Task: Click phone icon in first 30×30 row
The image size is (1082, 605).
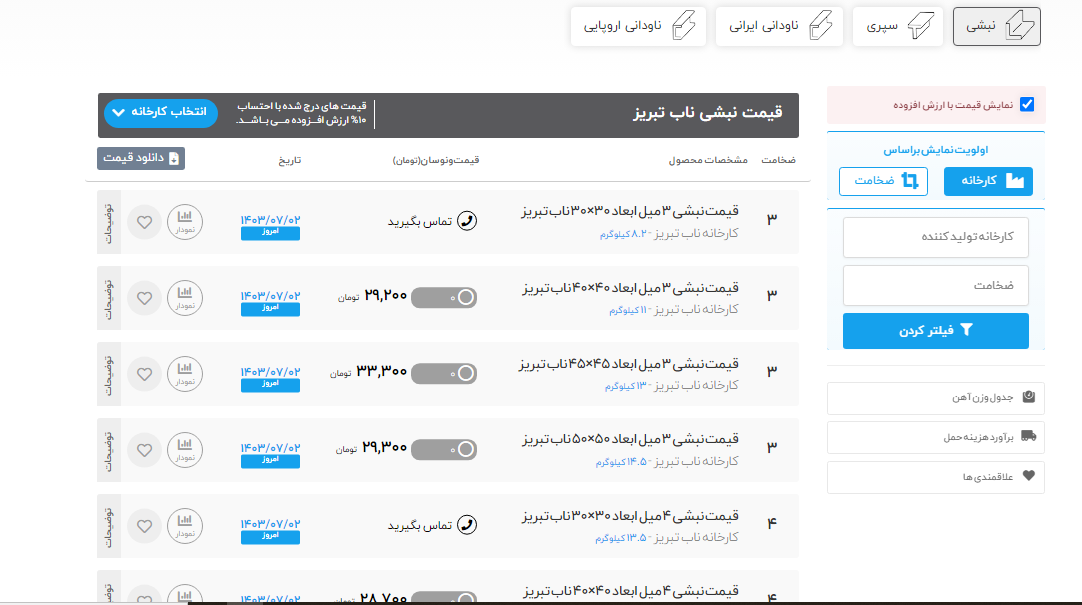Action: pyautogui.click(x=467, y=221)
